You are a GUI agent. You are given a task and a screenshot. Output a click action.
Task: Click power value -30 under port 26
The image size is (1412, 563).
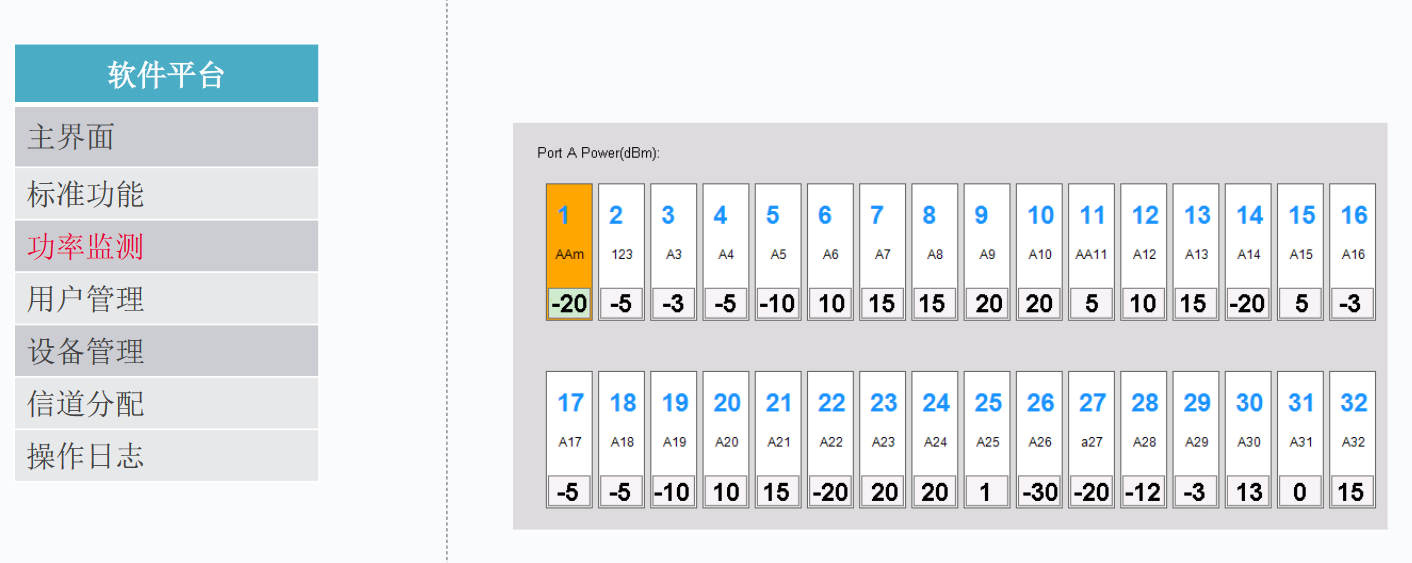click(1040, 491)
